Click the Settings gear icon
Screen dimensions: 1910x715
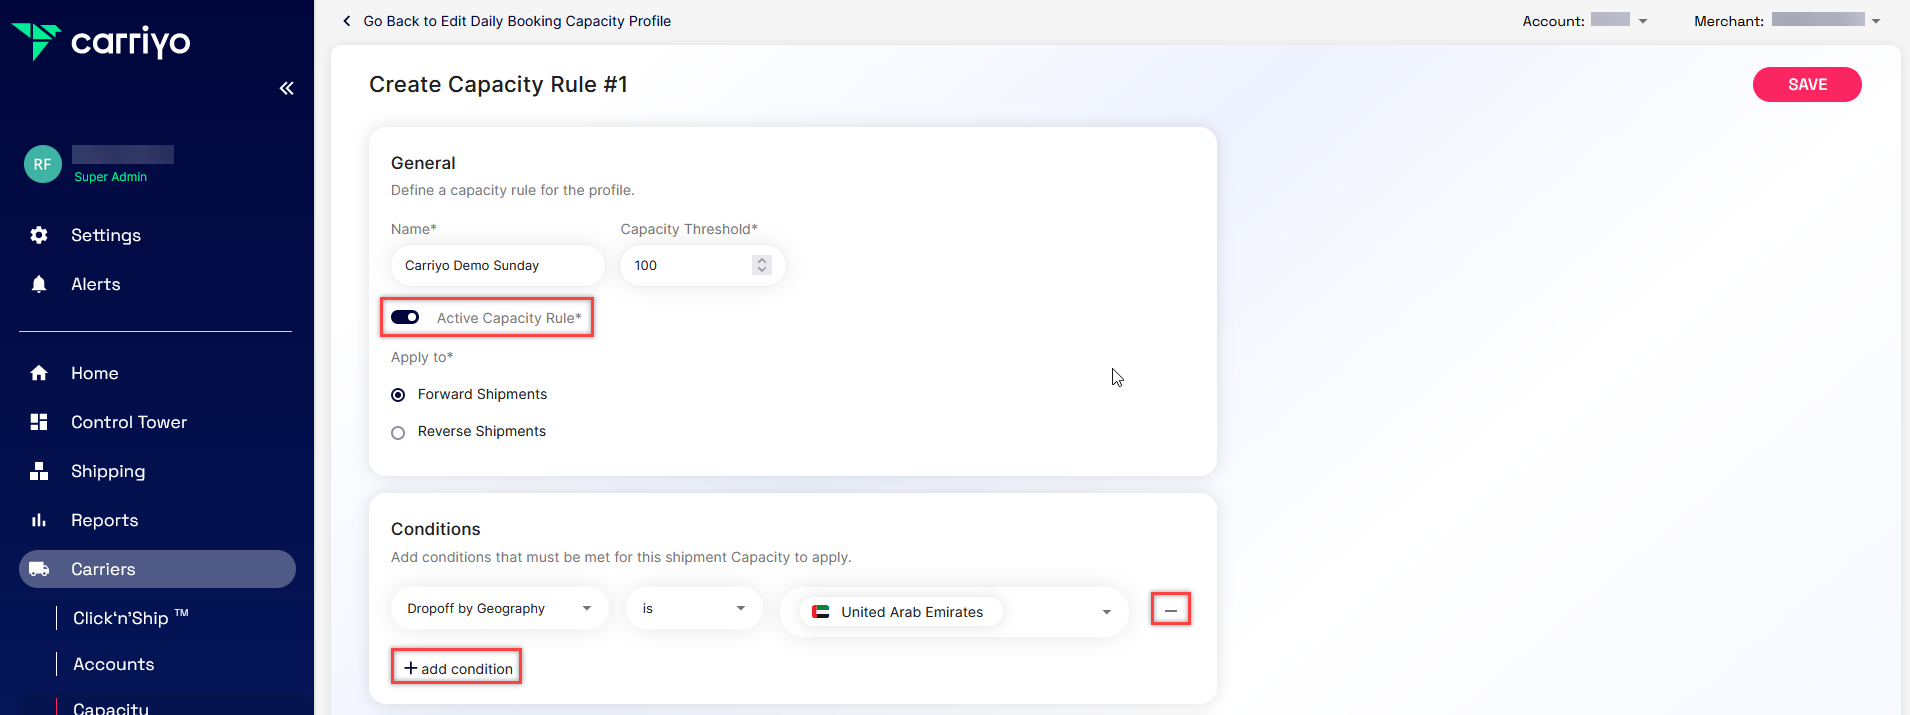pos(39,235)
